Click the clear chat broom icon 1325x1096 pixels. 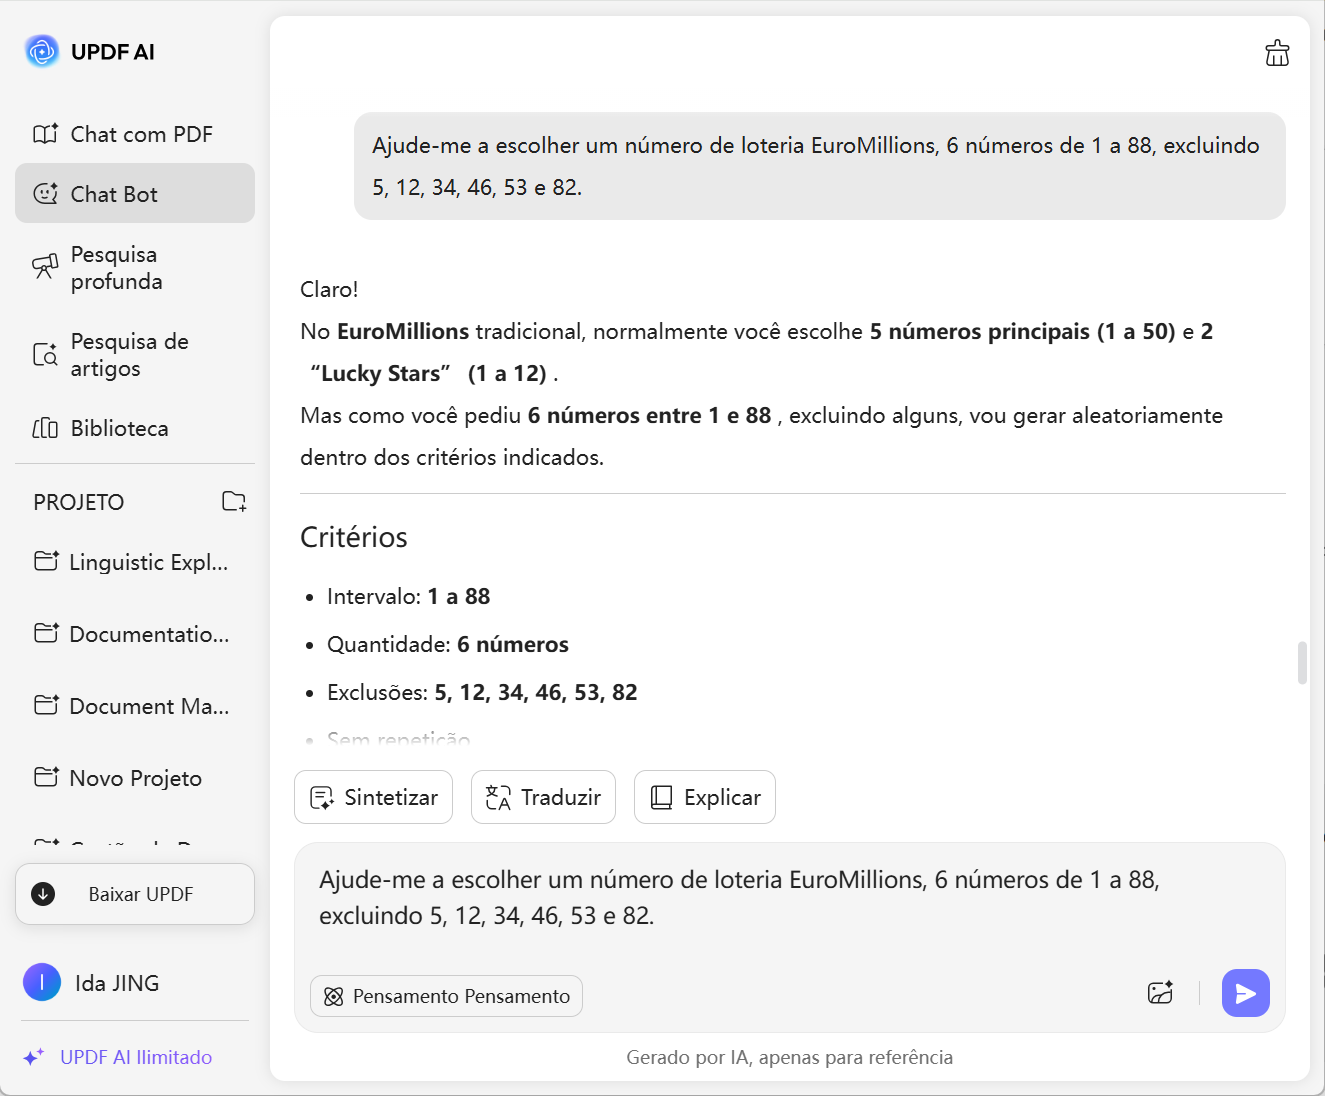pyautogui.click(x=1277, y=53)
